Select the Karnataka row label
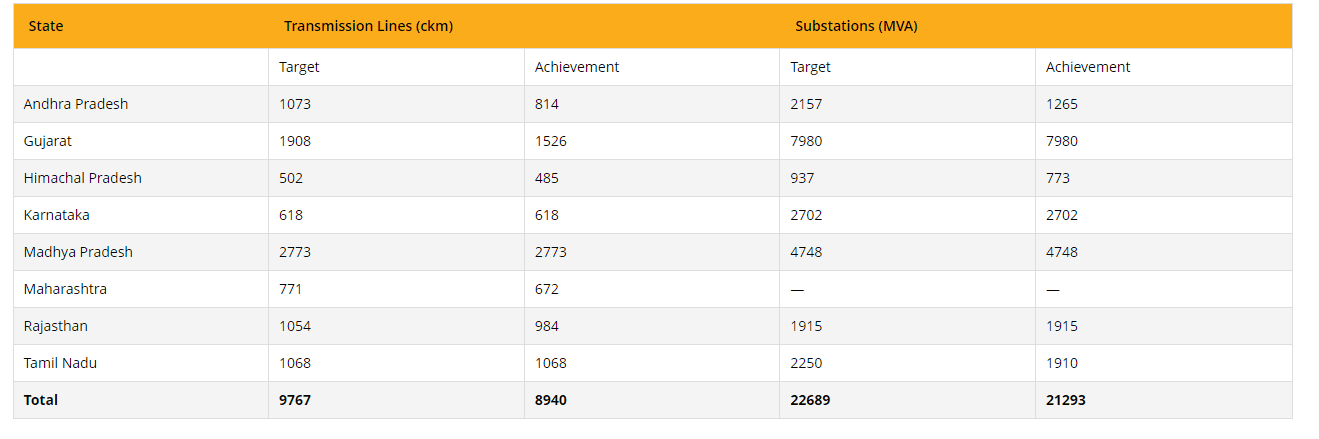Viewport: 1319px width, 439px height. [57, 215]
